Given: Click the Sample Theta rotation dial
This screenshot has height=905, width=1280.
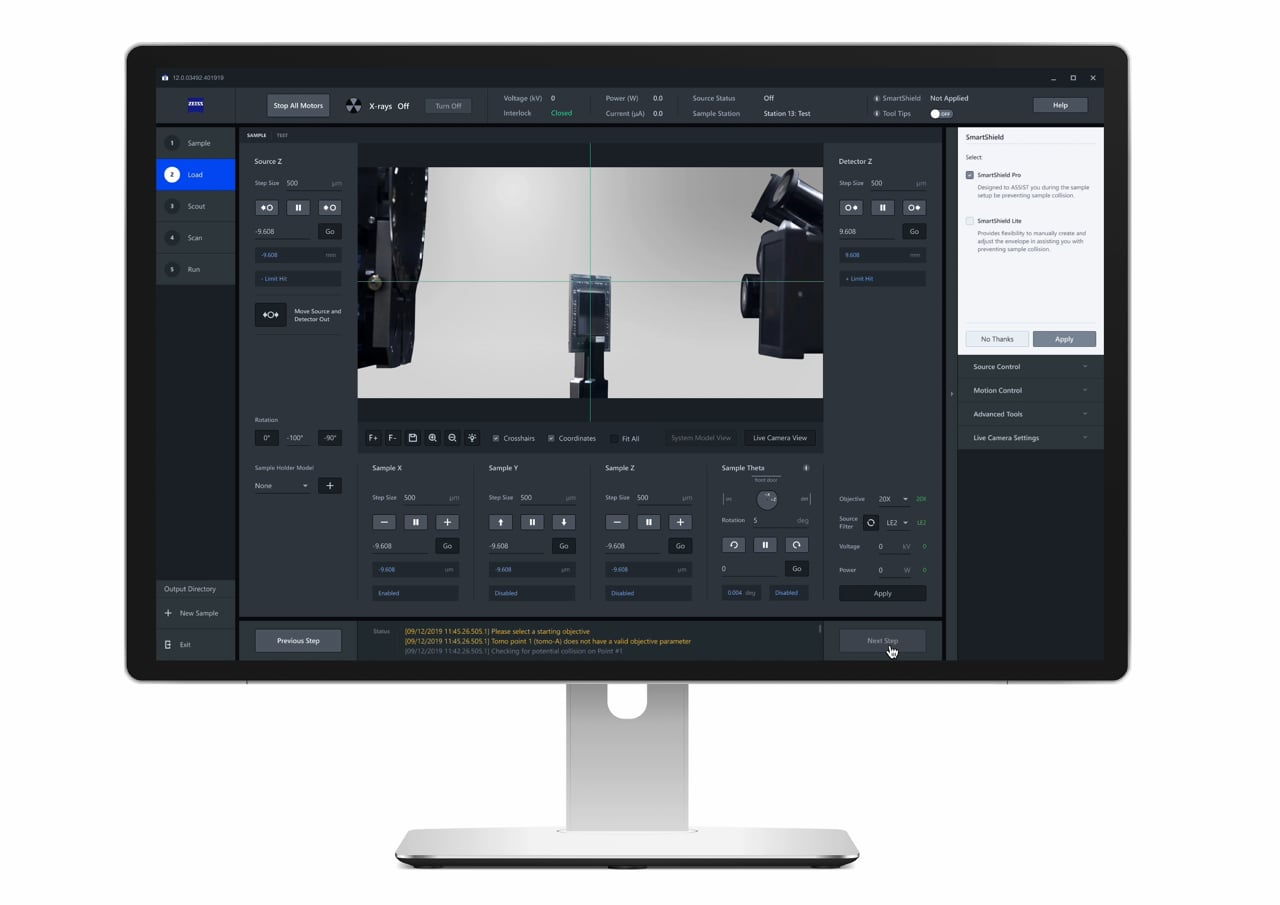Looking at the screenshot, I should 767,499.
